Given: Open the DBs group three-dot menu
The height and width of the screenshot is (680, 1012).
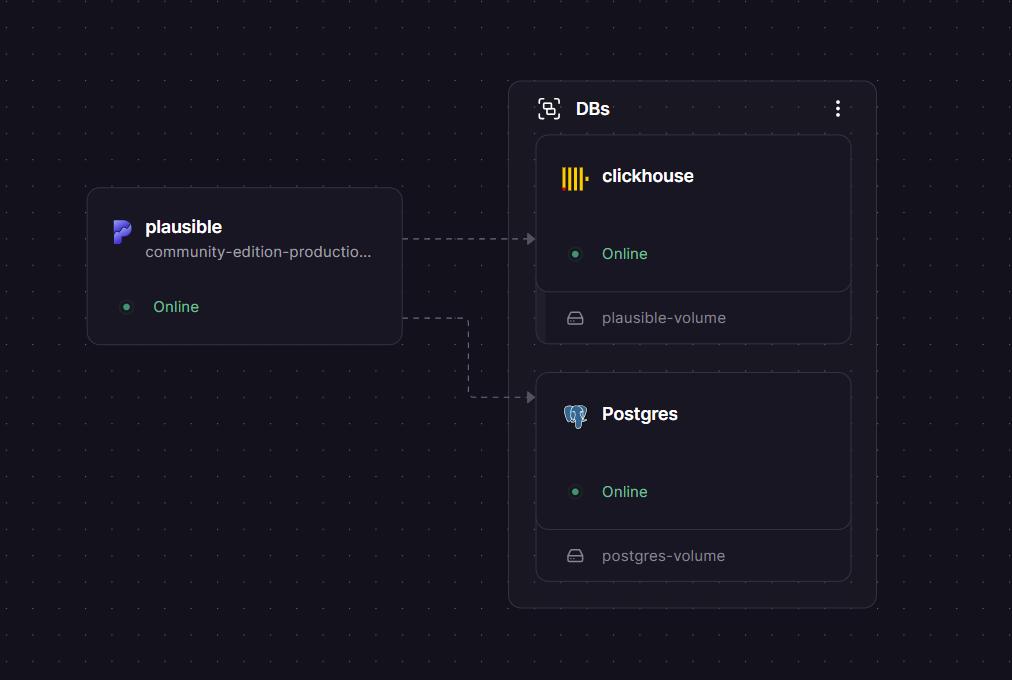Looking at the screenshot, I should pyautogui.click(x=837, y=108).
